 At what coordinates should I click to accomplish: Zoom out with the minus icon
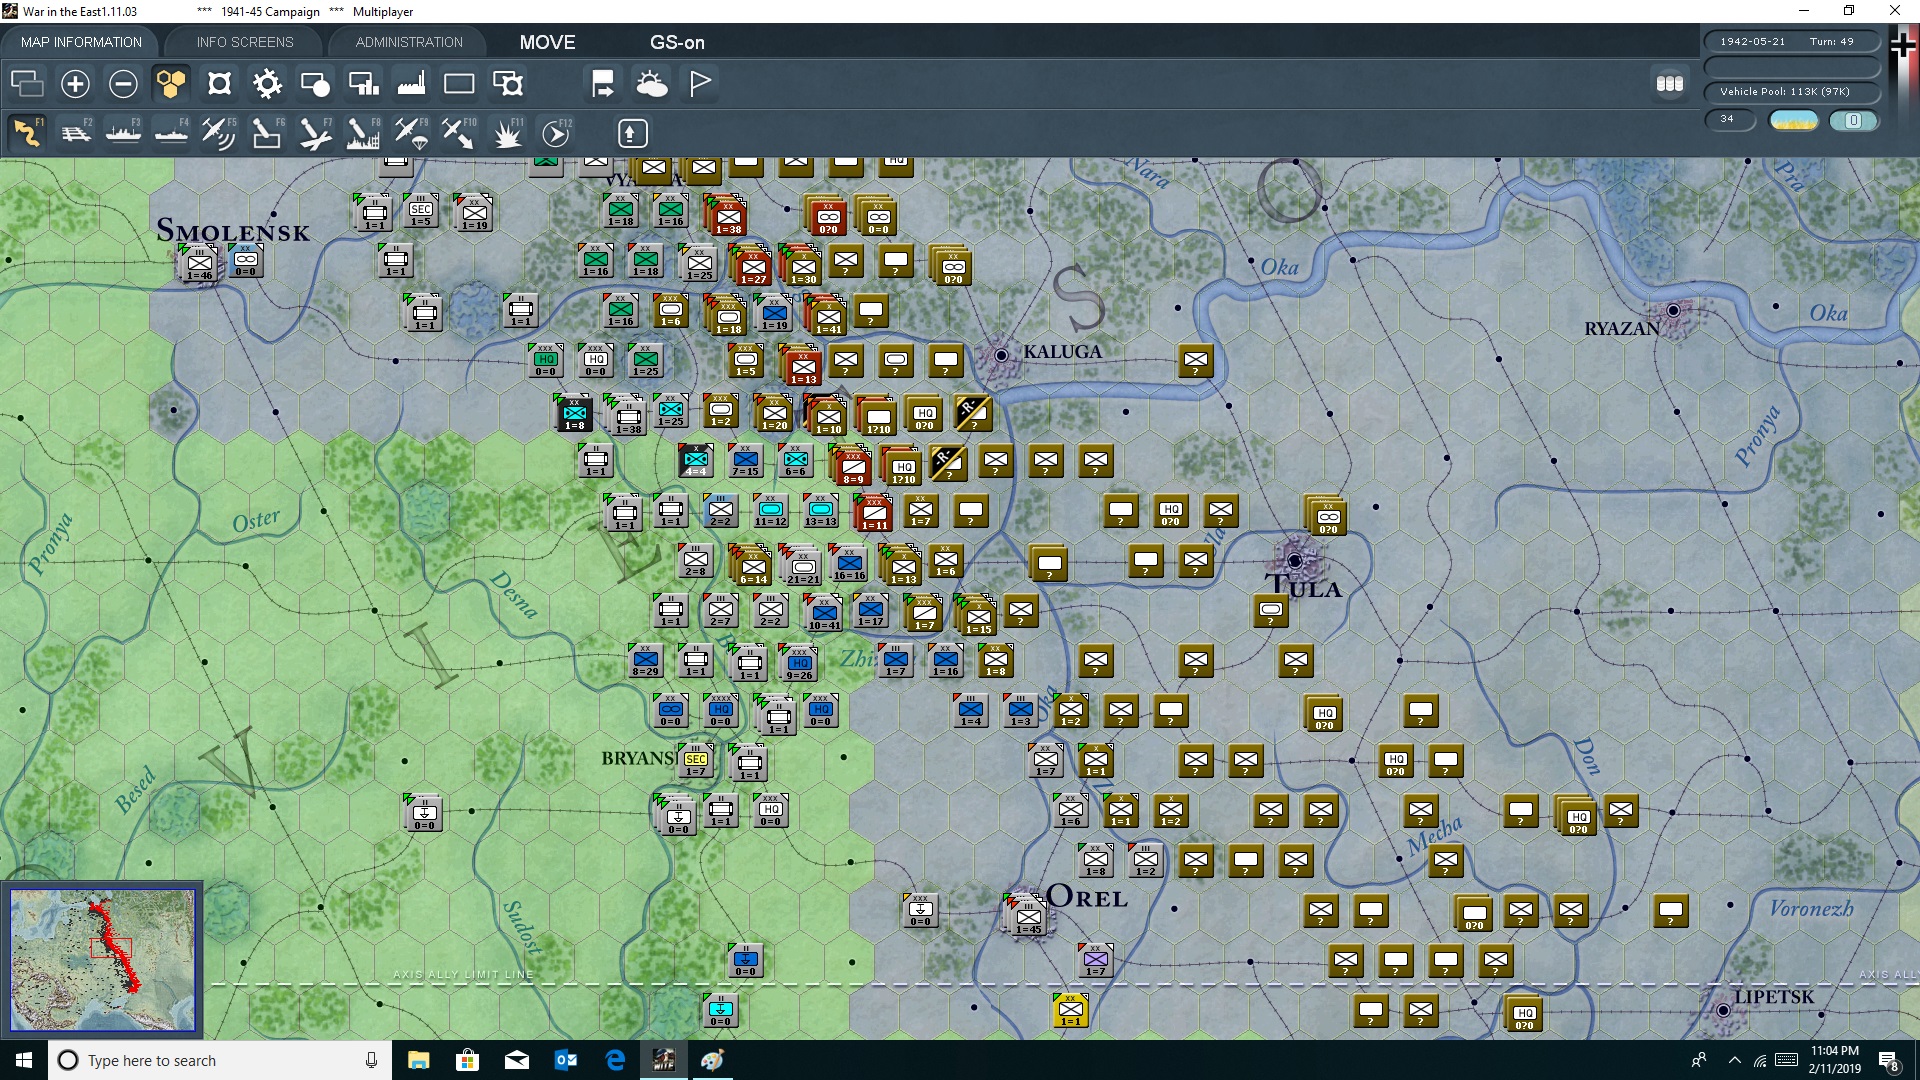pyautogui.click(x=123, y=84)
